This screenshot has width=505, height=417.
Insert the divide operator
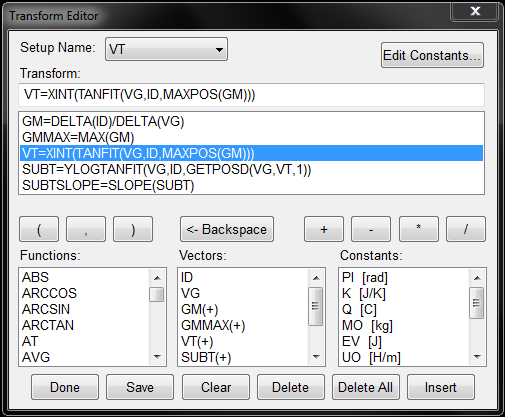466,229
